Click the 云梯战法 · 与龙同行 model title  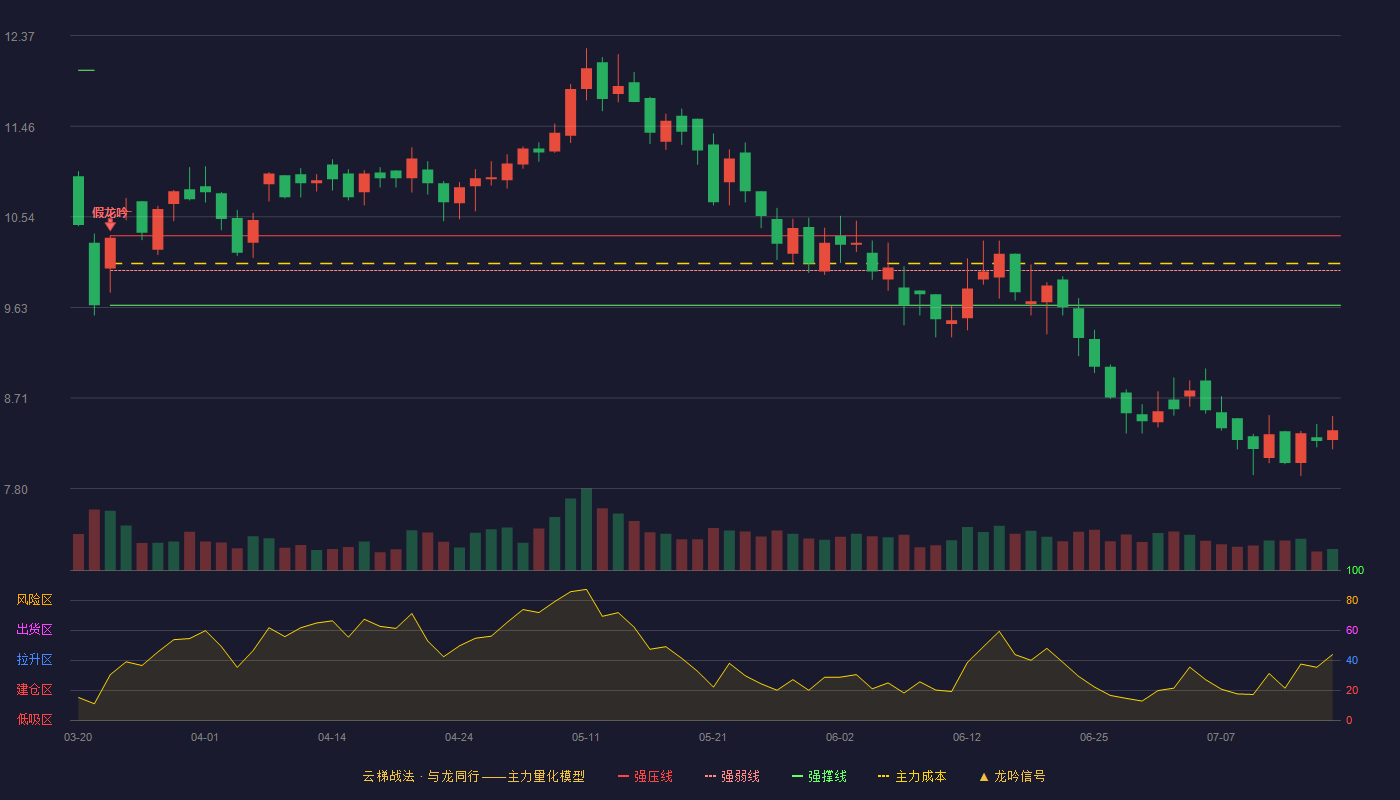421,776
